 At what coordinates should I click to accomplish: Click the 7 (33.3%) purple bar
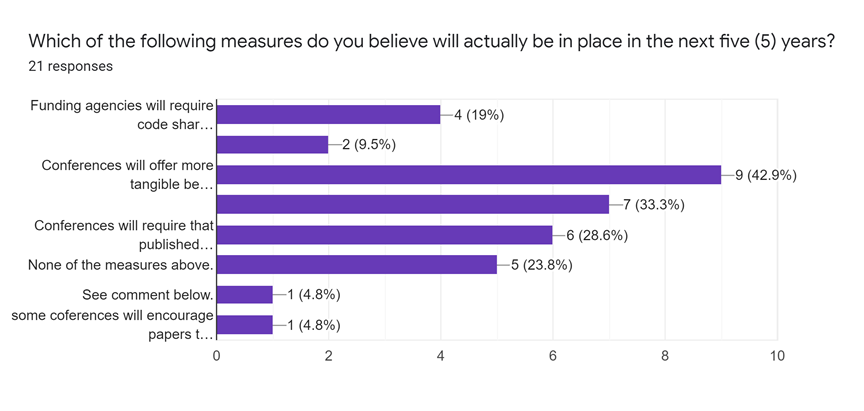tap(412, 205)
